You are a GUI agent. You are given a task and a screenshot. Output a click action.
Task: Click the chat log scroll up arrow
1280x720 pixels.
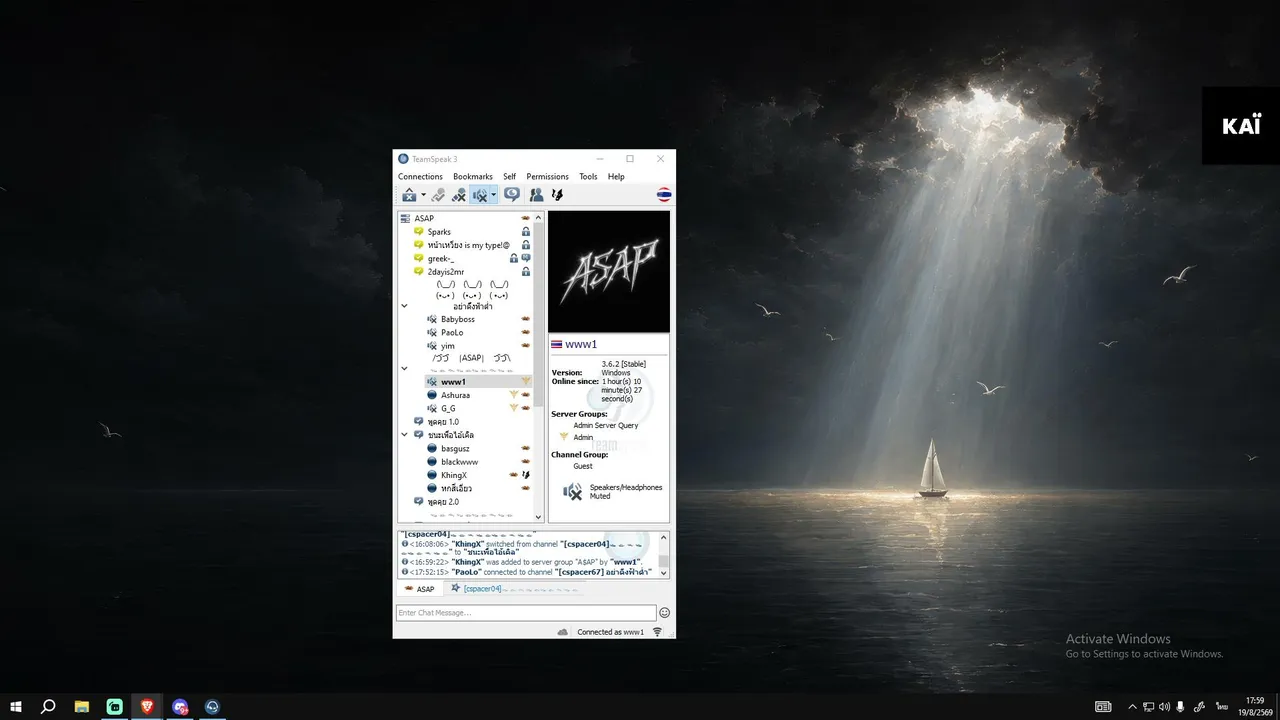pyautogui.click(x=663, y=538)
